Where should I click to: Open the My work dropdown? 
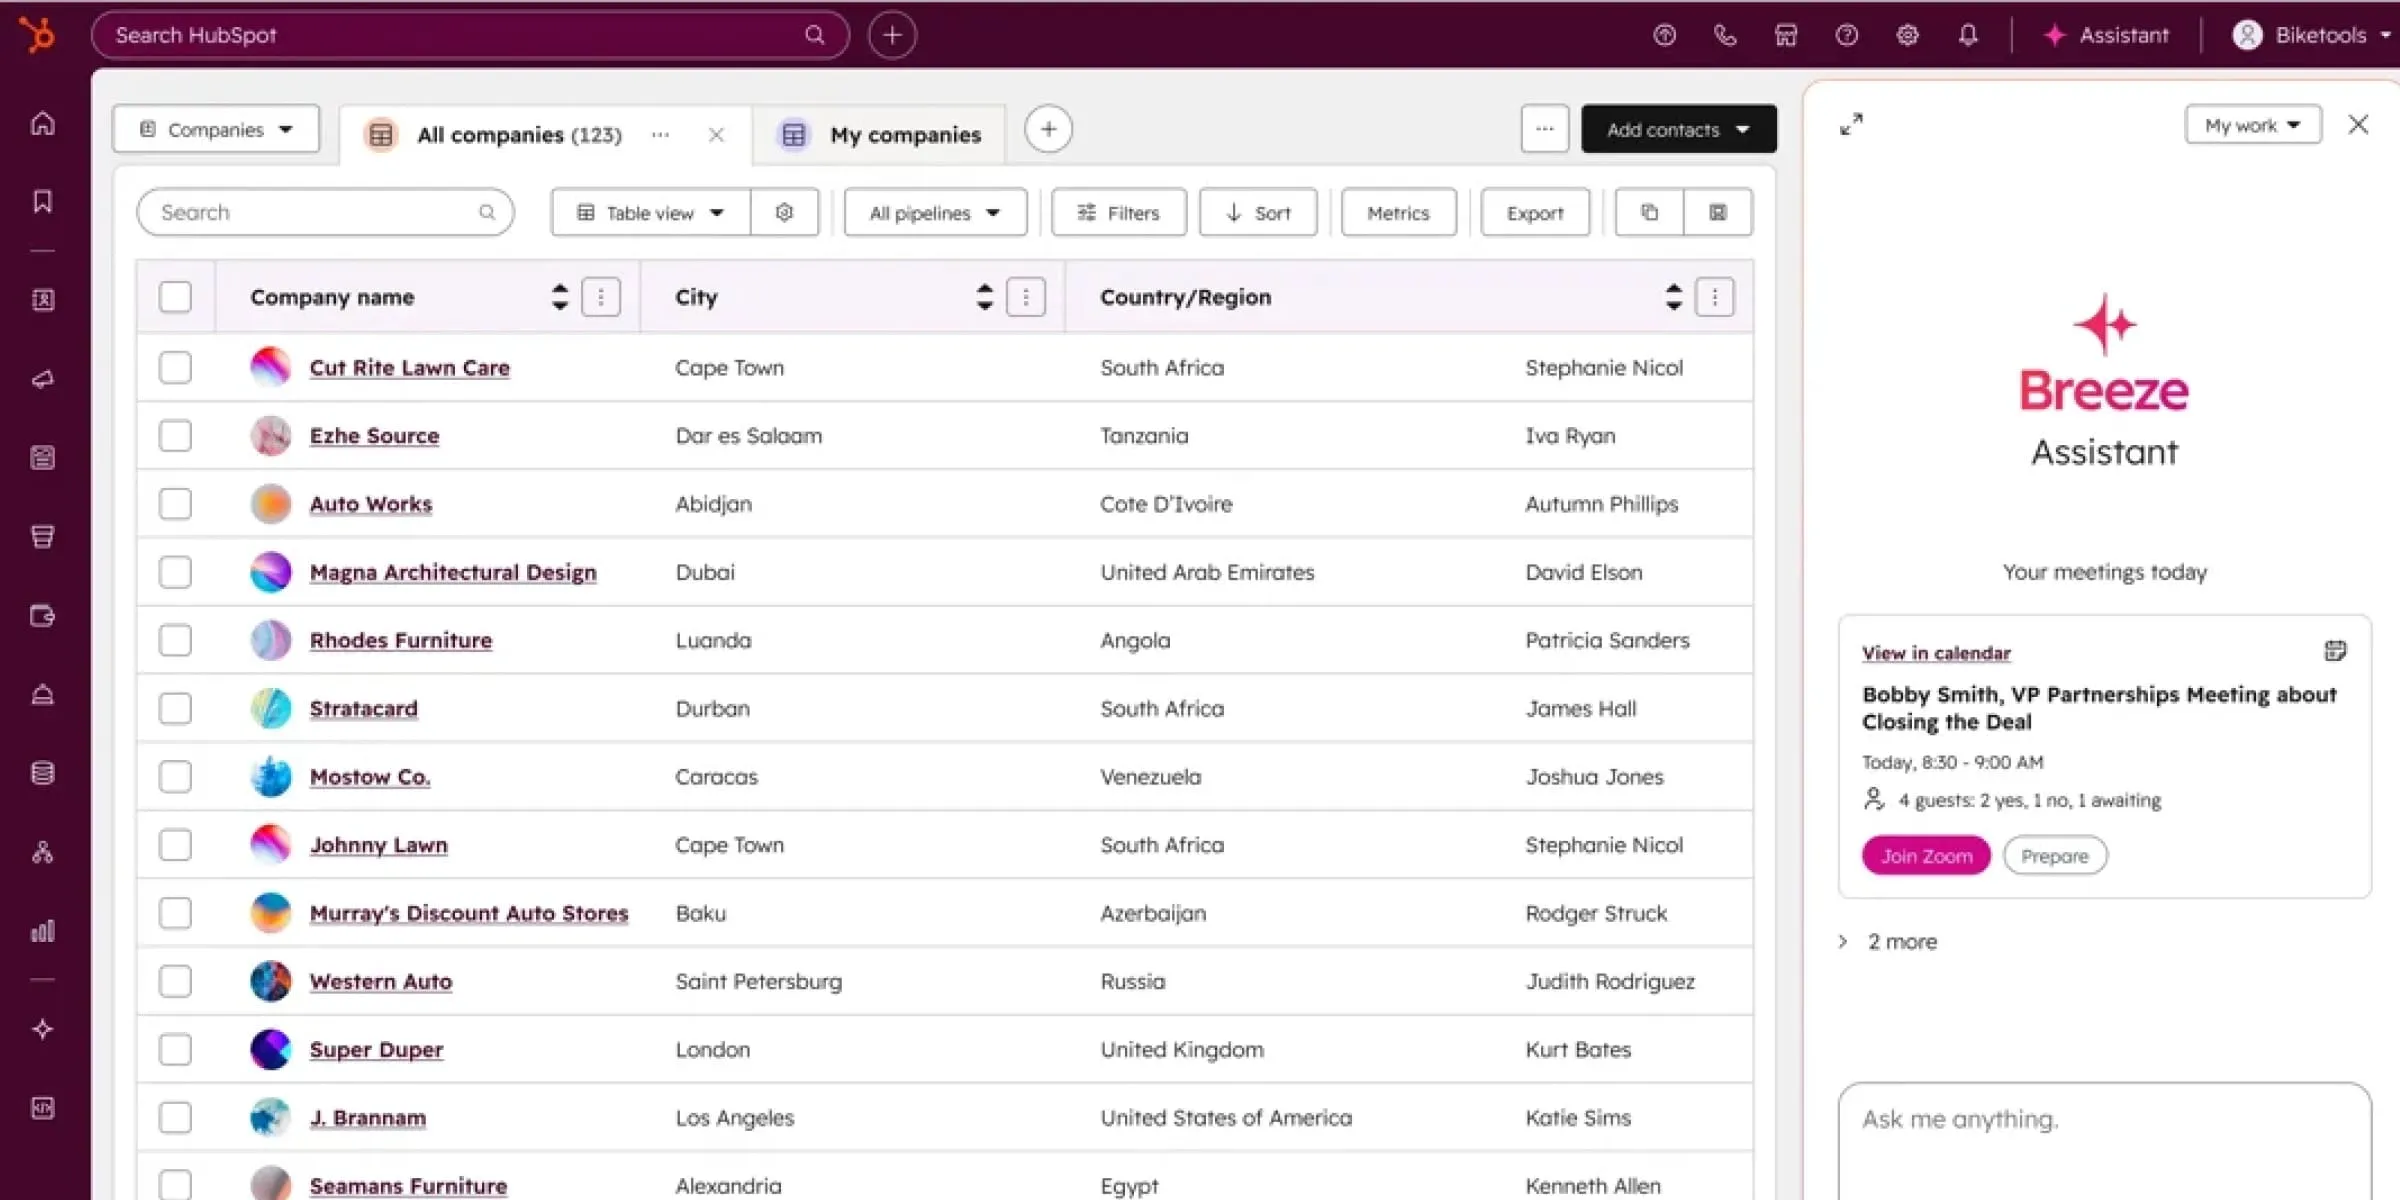point(2252,125)
